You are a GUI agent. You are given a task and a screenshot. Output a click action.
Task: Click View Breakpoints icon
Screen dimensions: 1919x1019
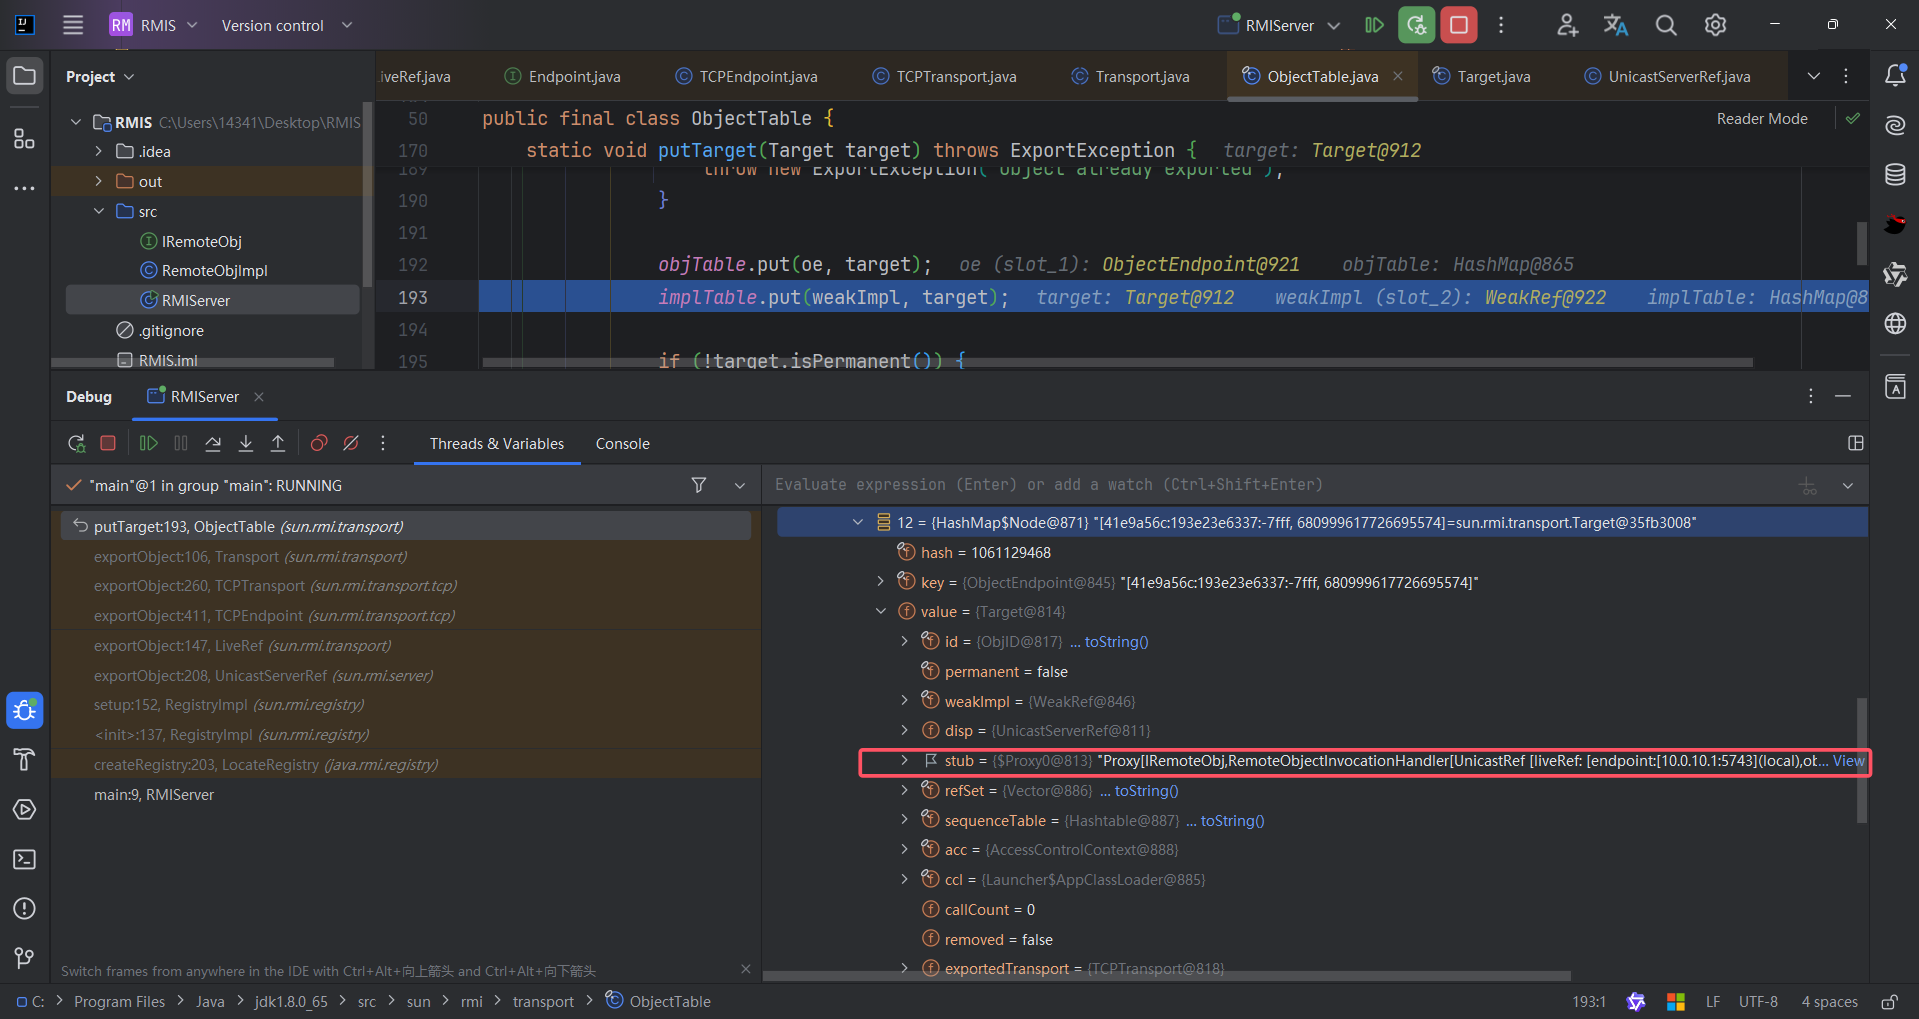pos(319,443)
